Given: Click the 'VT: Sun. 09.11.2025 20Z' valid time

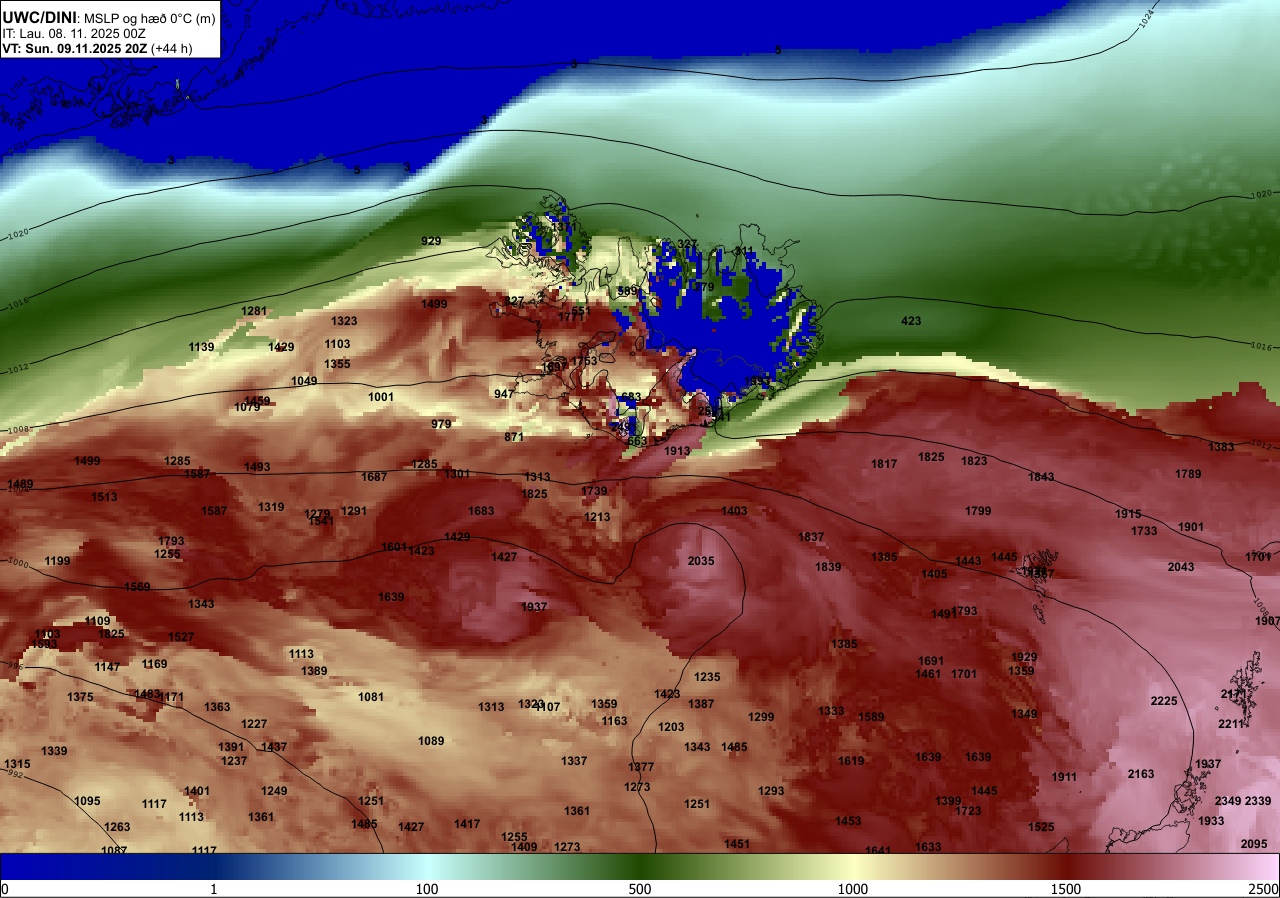Looking at the screenshot, I should coord(74,48).
